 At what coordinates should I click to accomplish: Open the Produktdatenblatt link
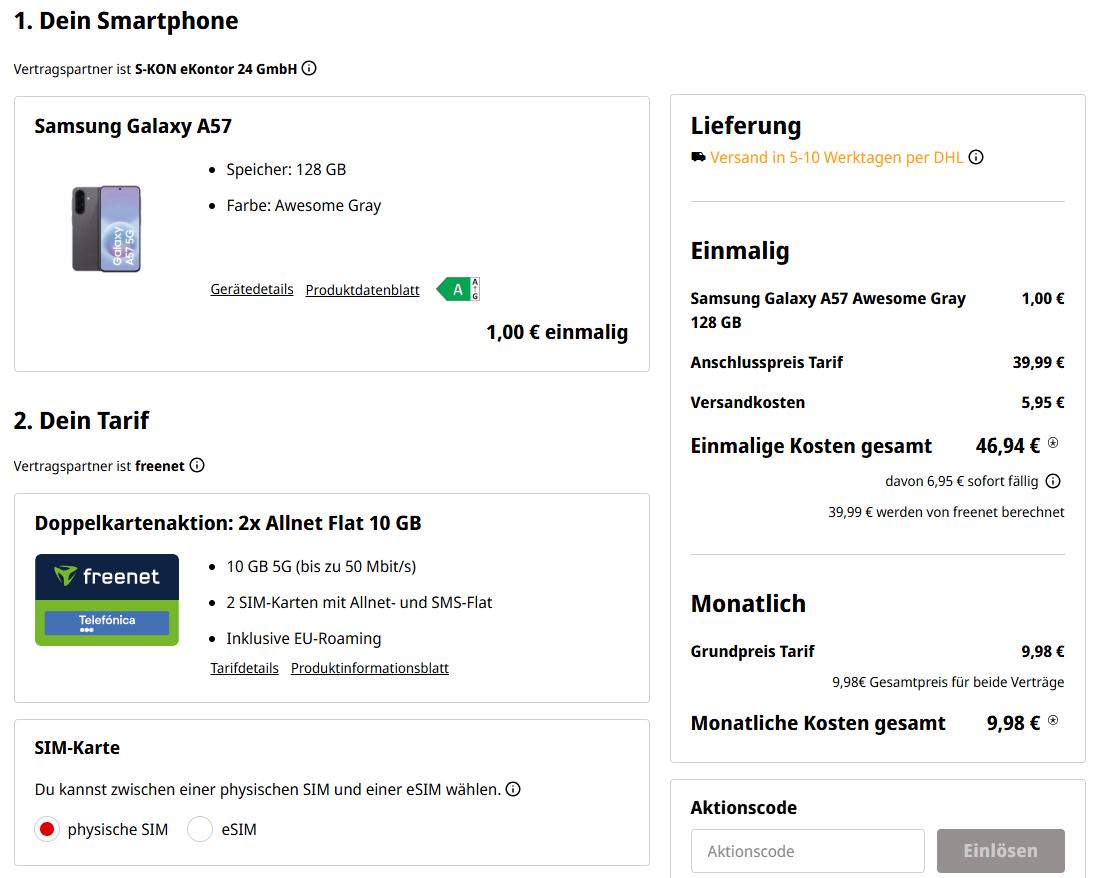362,290
